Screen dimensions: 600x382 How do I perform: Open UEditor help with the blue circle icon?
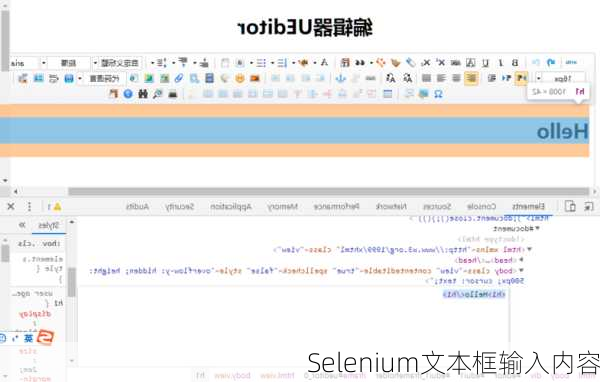(128, 94)
